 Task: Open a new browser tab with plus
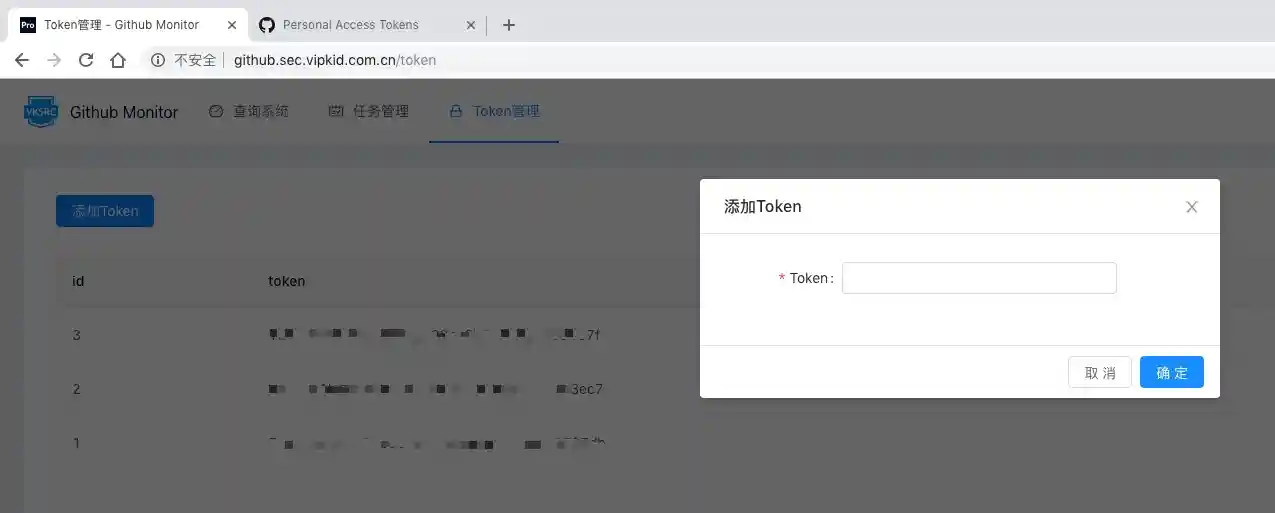coord(509,25)
